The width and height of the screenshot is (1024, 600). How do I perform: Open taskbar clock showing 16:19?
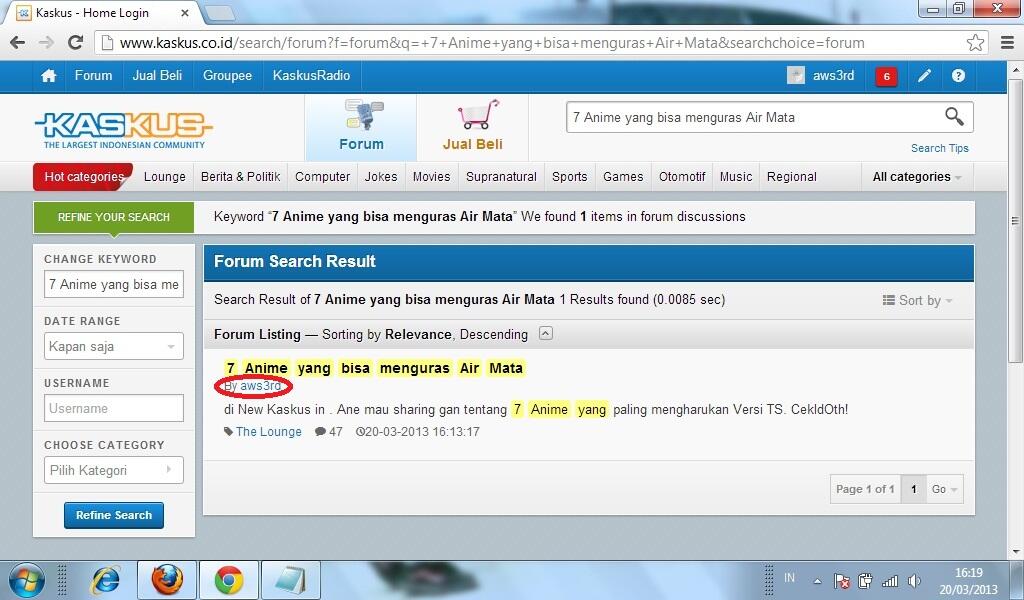(968, 580)
